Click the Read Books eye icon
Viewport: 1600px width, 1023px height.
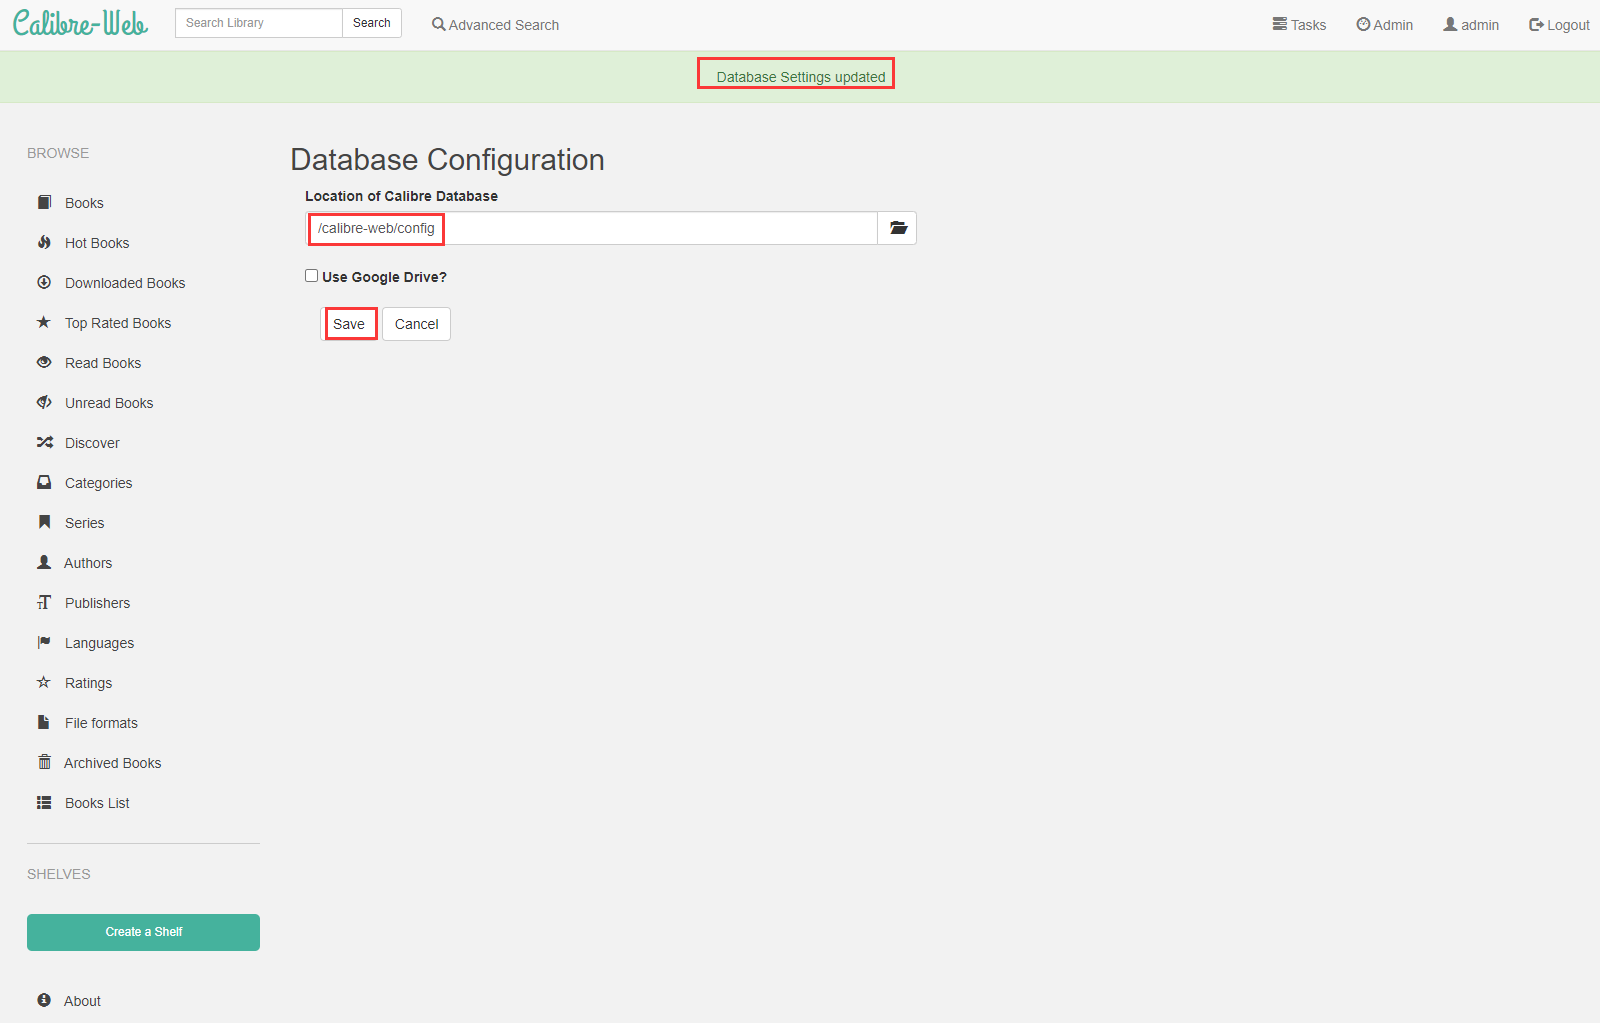pyautogui.click(x=44, y=363)
